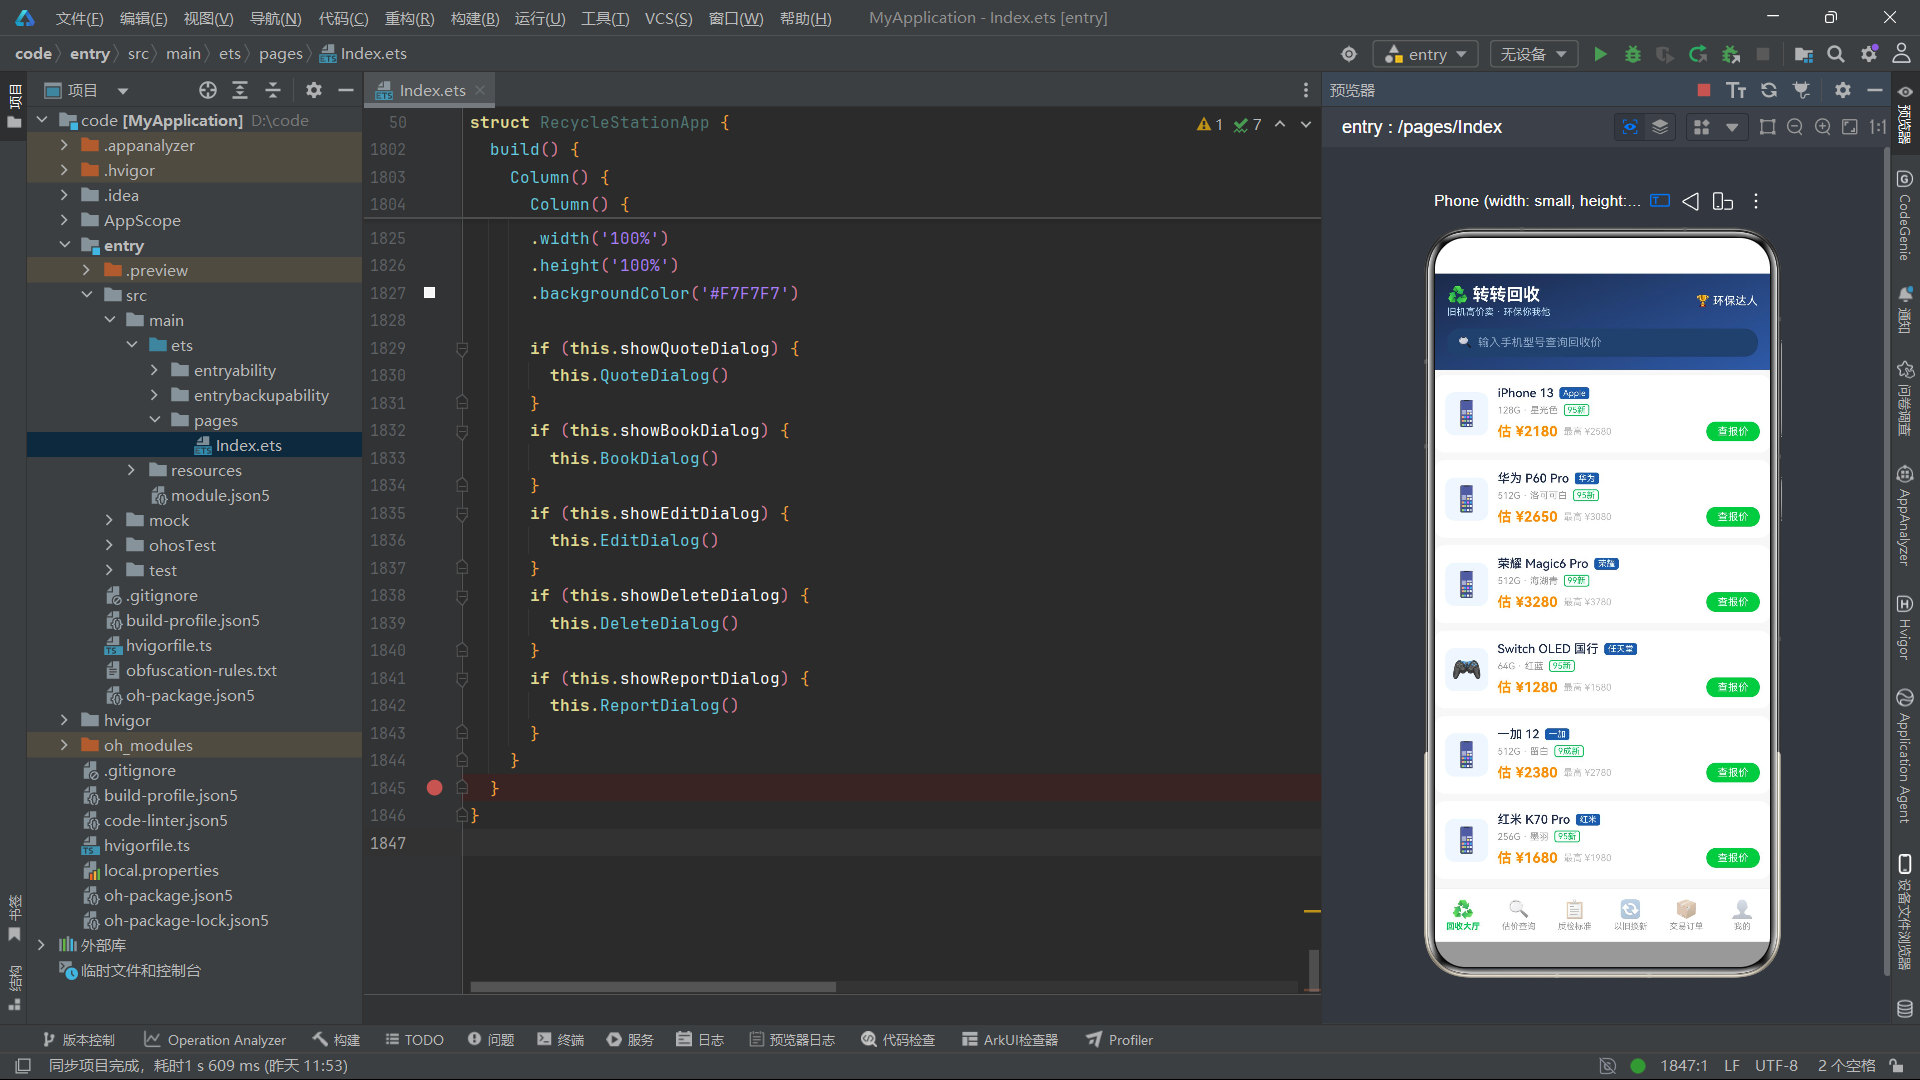Open project panel options gear
Screen dimensions: 1920x1080
tap(314, 90)
